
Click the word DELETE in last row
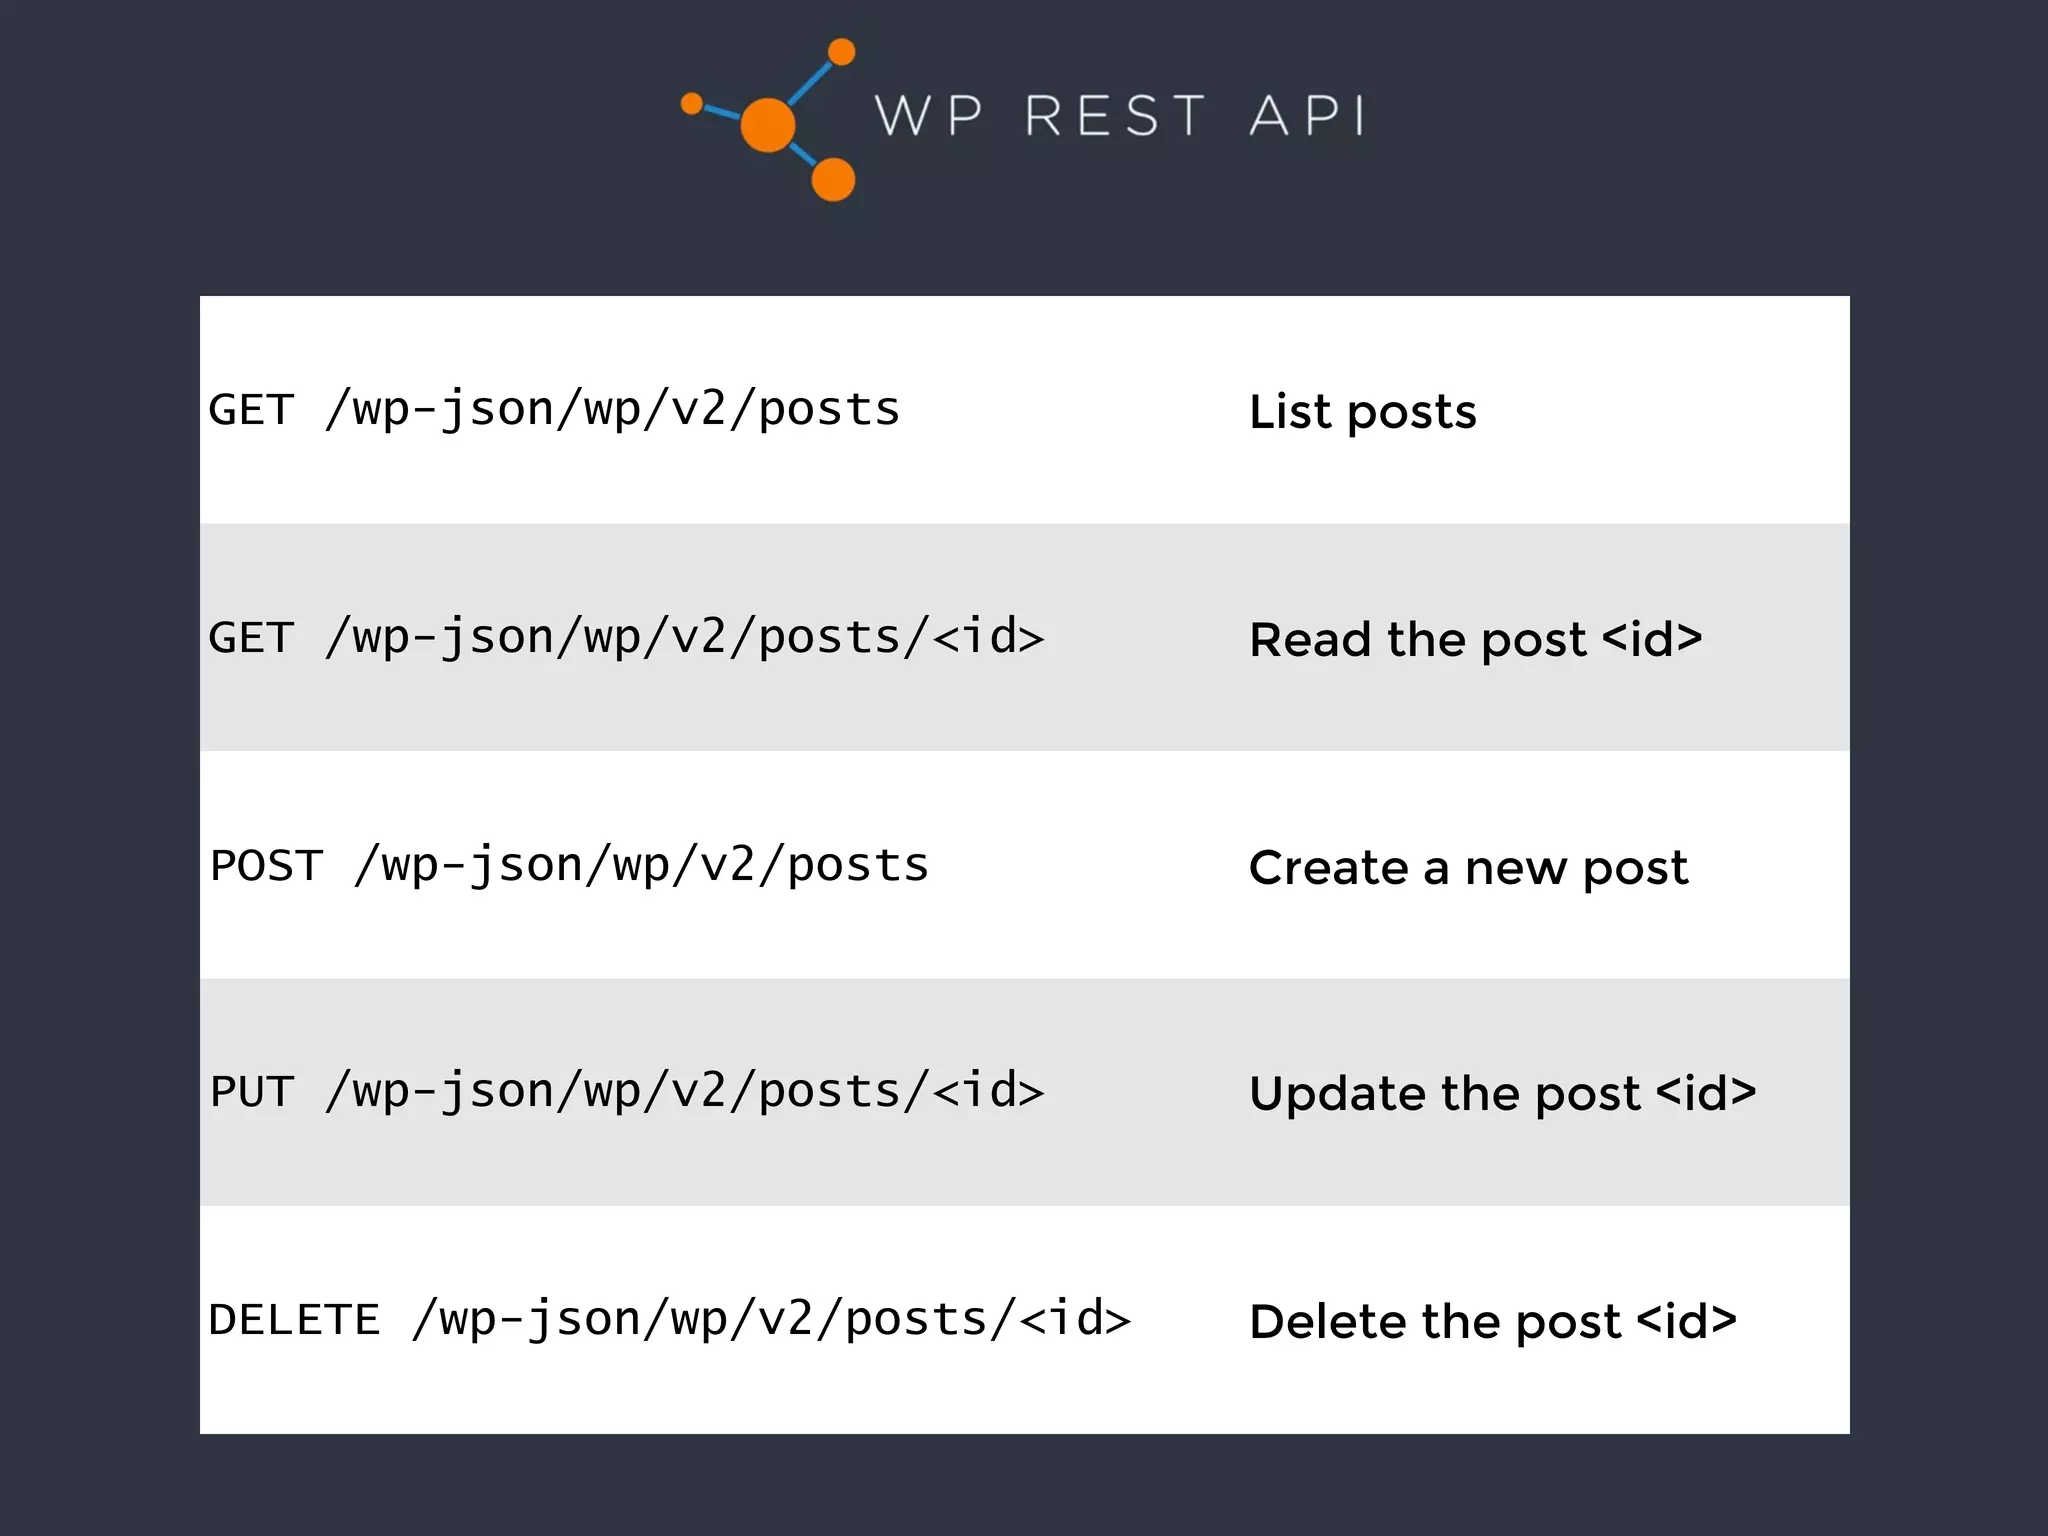294,1321
